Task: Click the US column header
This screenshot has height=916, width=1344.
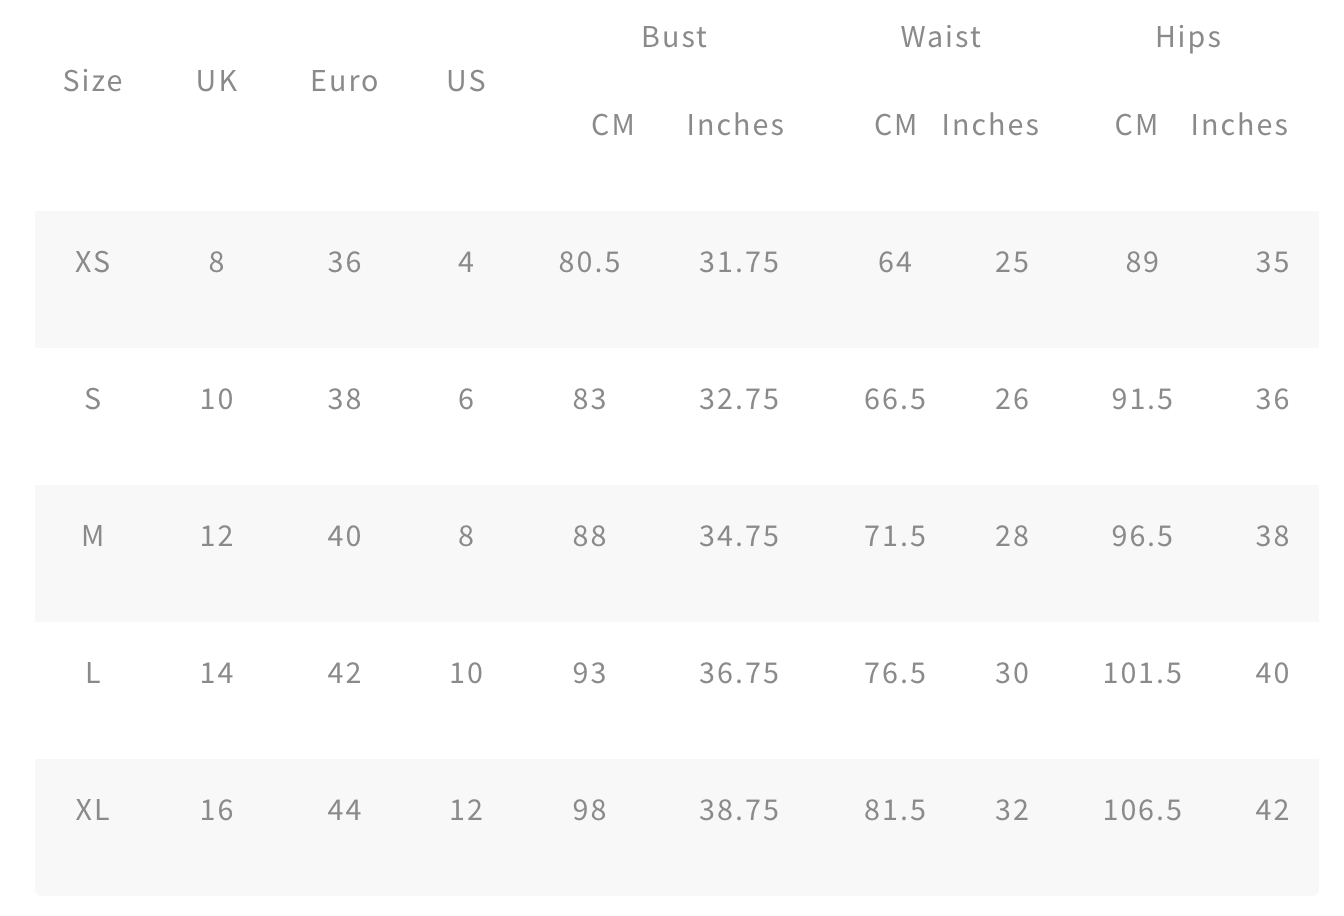Action: (466, 81)
